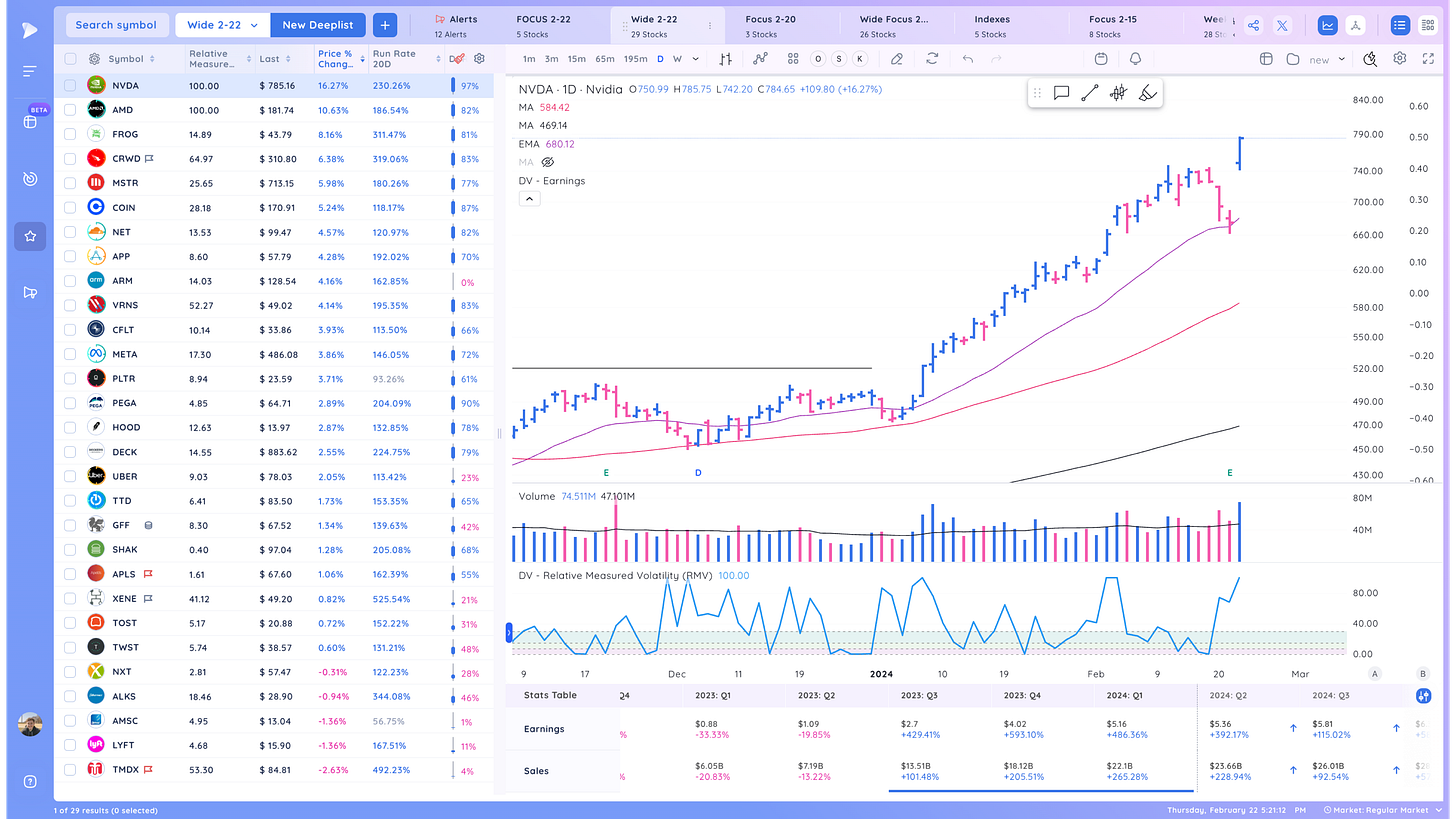Switch to the FOCUS 2-22 tab

(546, 25)
